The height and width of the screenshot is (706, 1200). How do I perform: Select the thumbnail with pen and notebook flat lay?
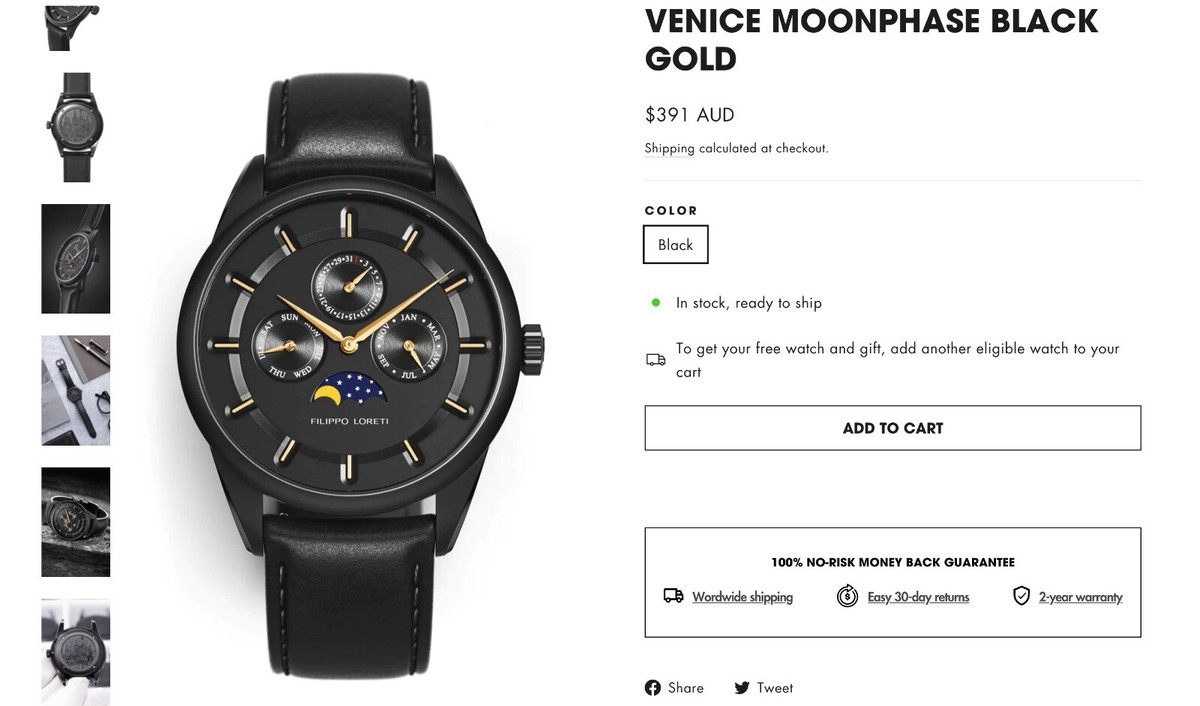(x=75, y=390)
